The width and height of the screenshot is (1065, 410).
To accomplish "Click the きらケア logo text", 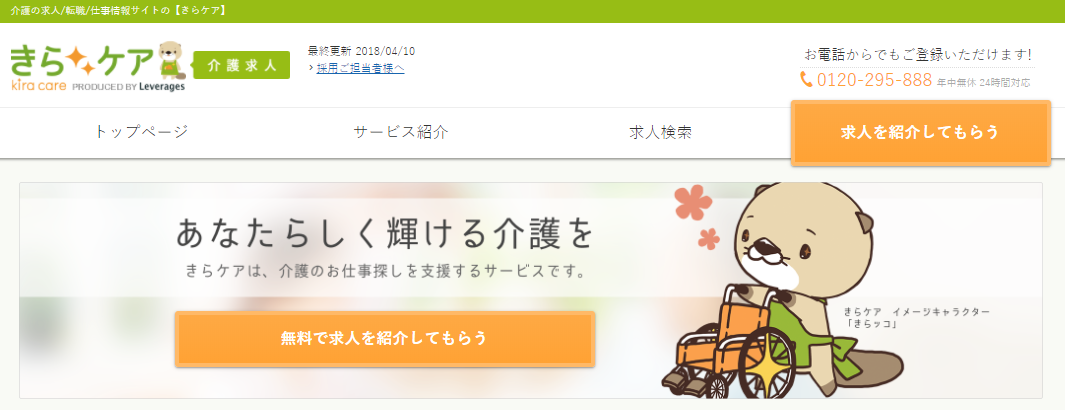I will [x=83, y=62].
